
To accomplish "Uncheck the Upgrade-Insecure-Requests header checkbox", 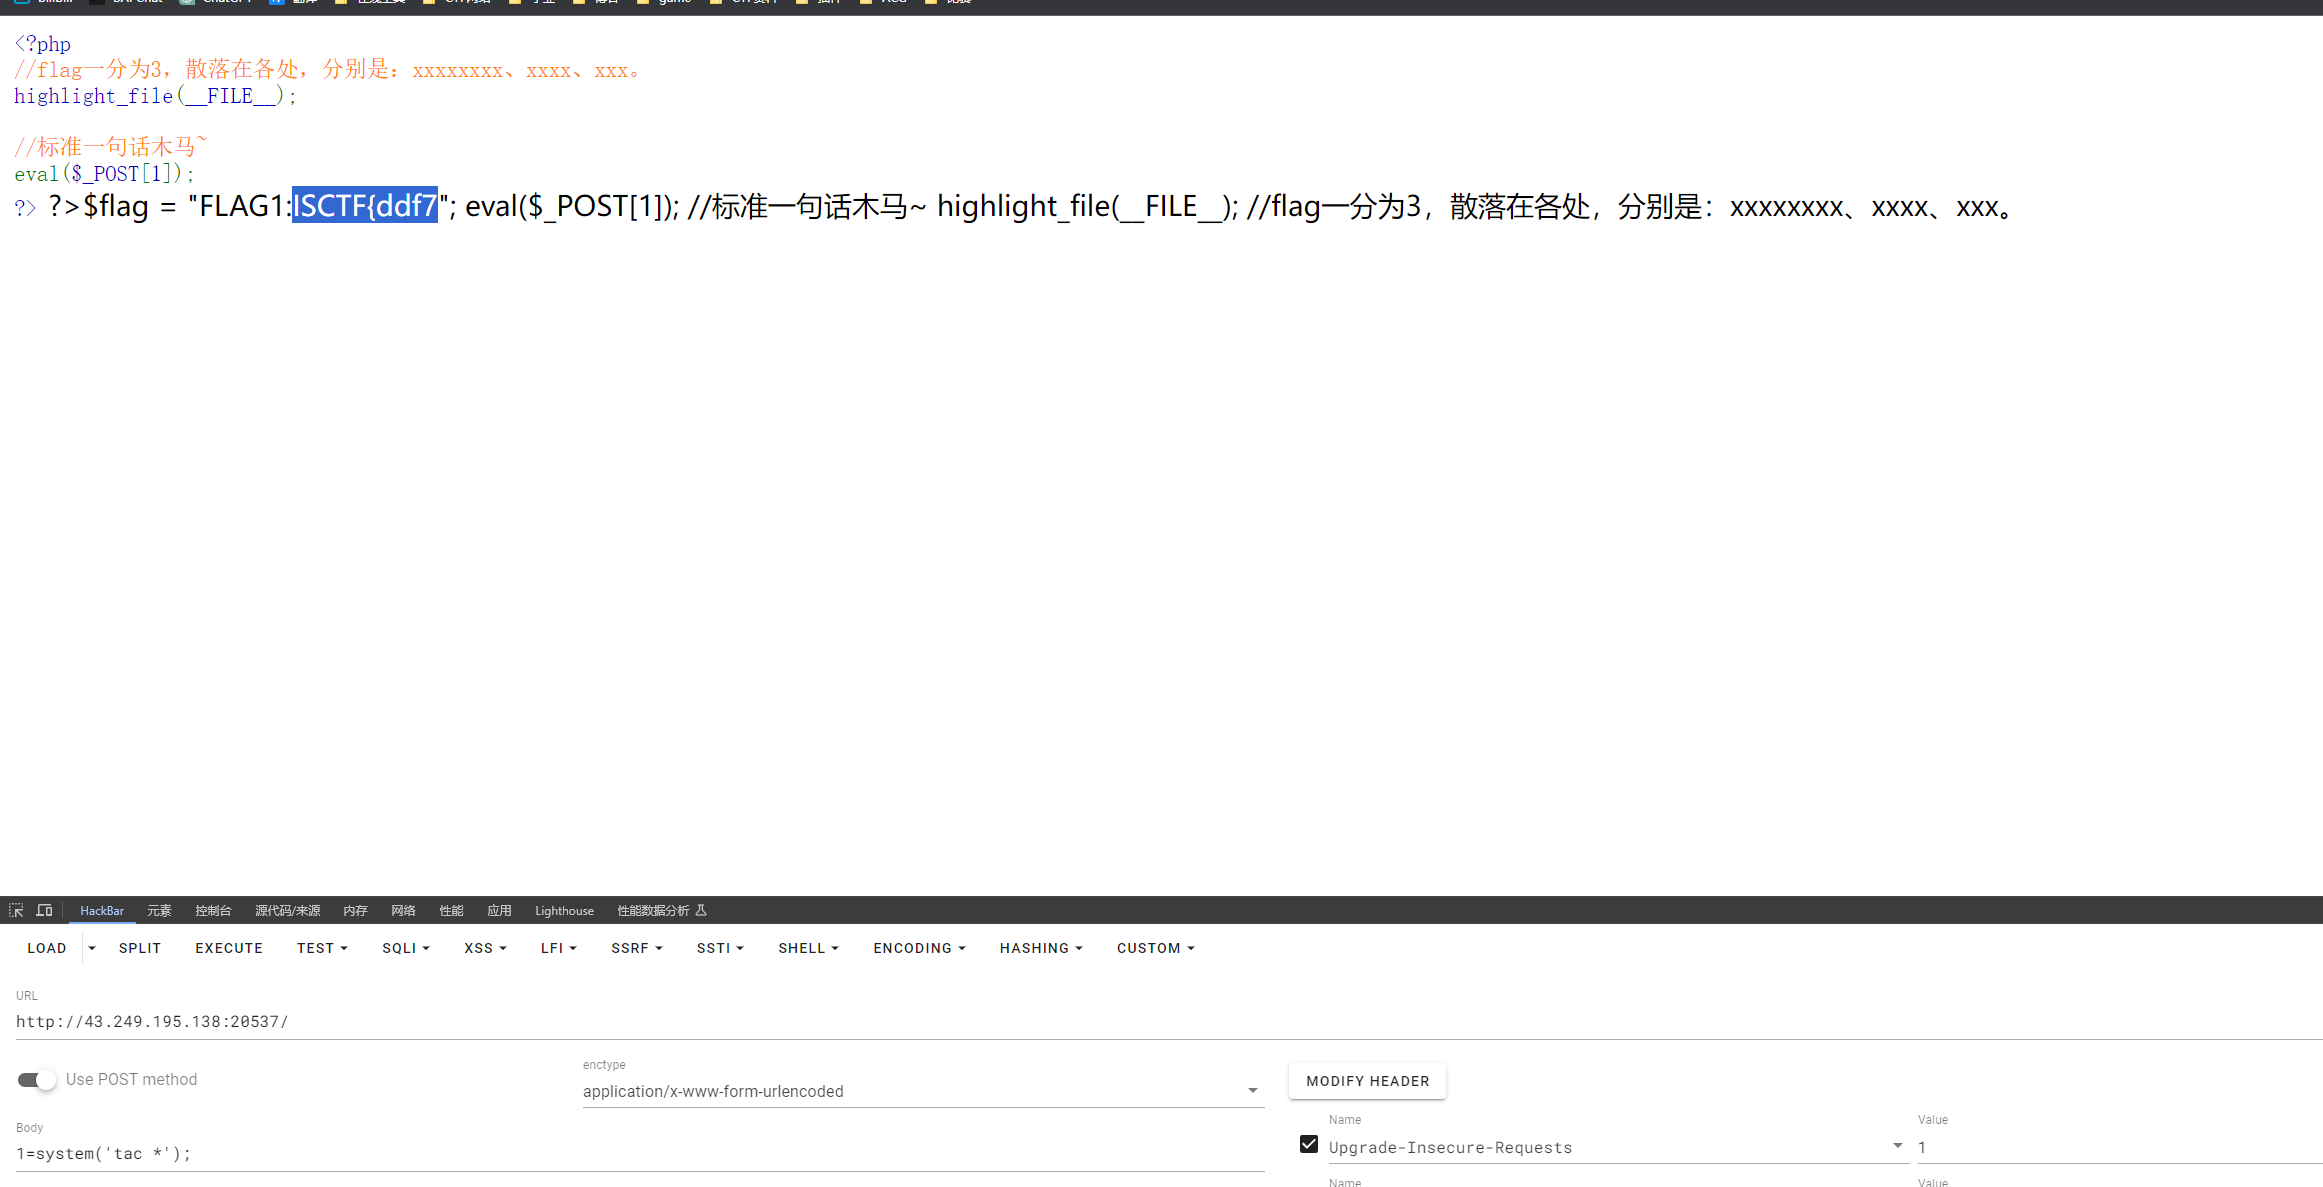I will point(1309,1144).
